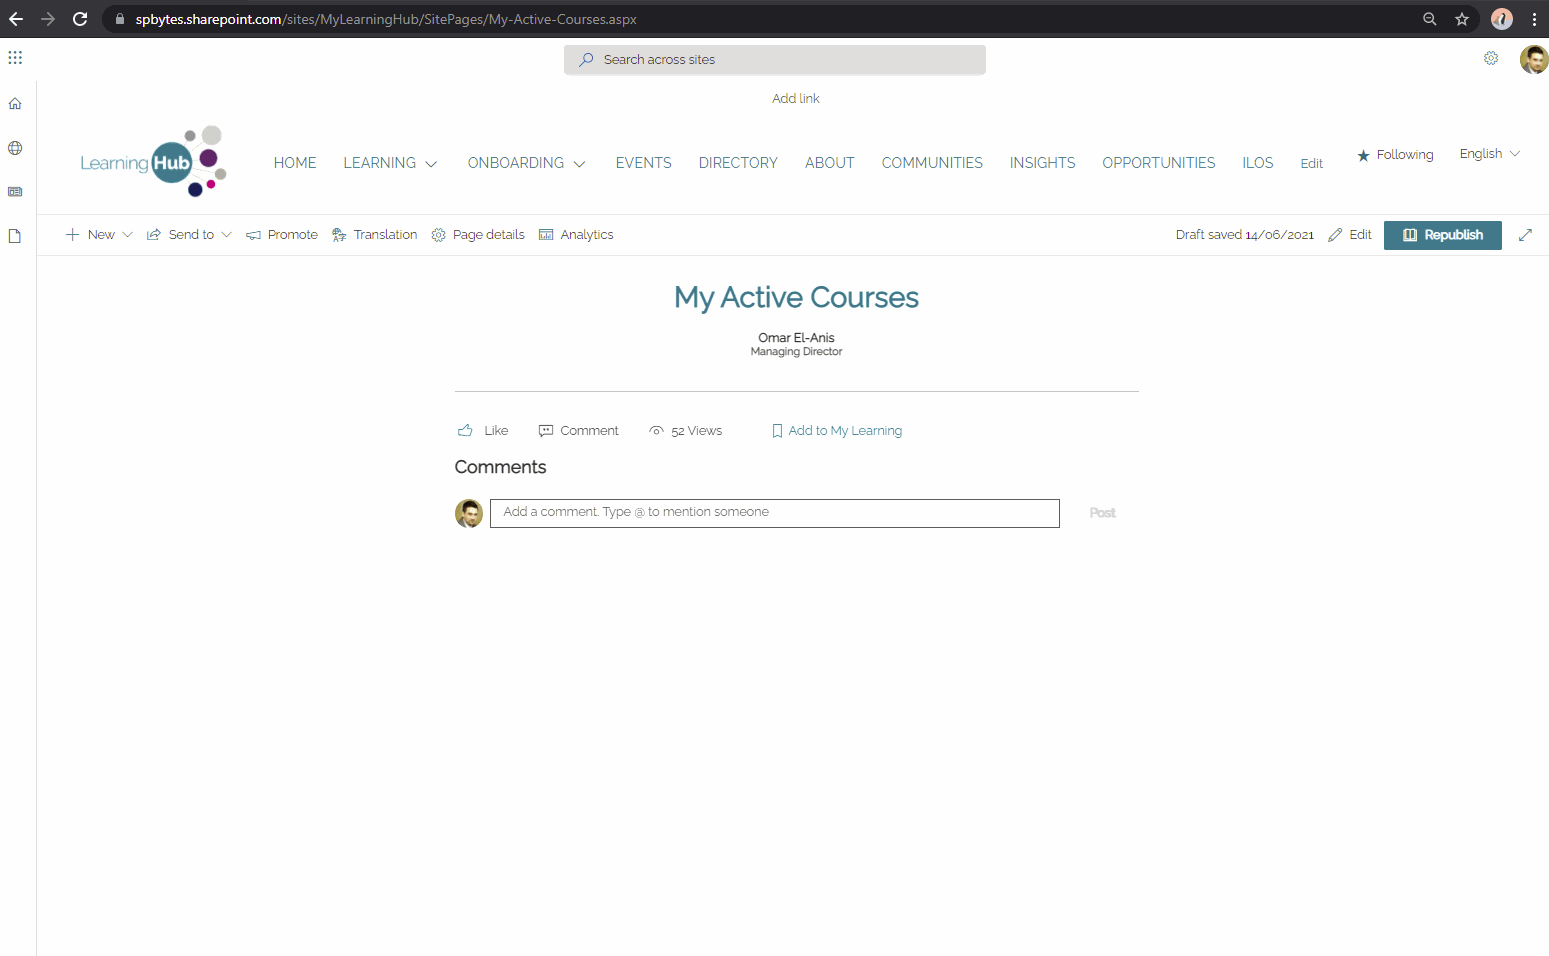This screenshot has width=1549, height=956.
Task: Click the Learning Hub logo
Action: (153, 162)
